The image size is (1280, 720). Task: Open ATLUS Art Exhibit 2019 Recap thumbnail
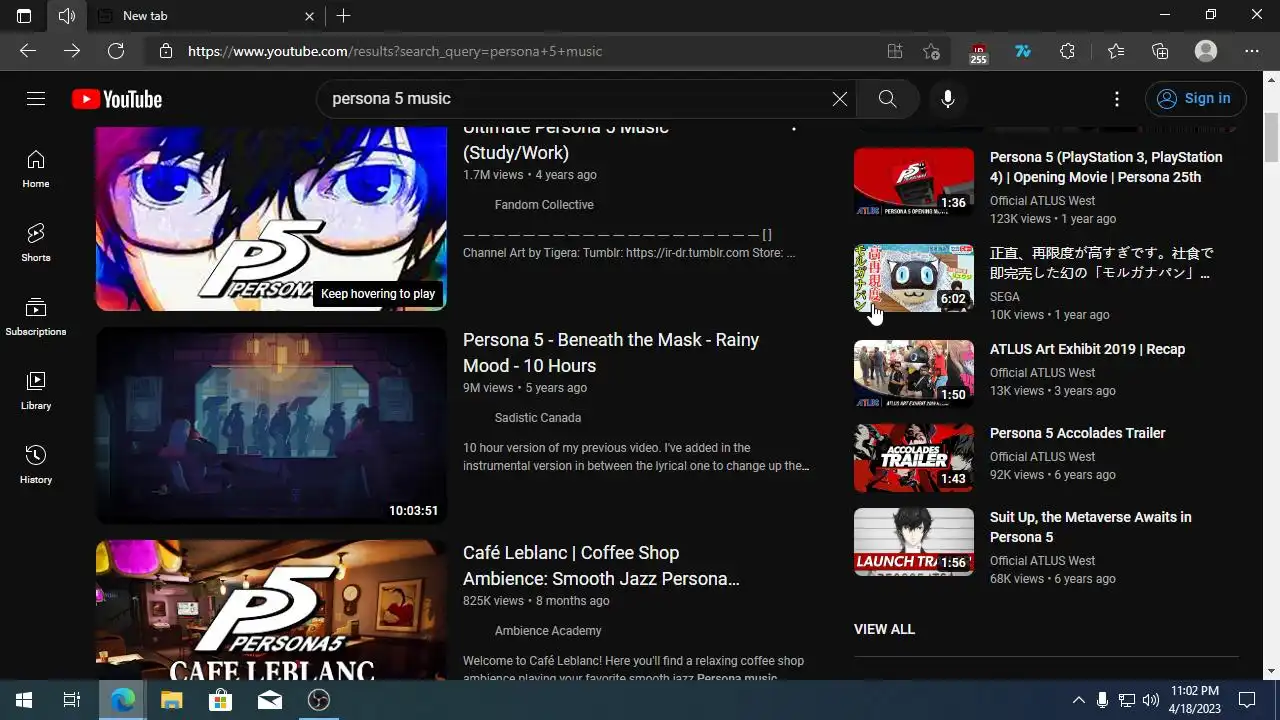point(914,374)
